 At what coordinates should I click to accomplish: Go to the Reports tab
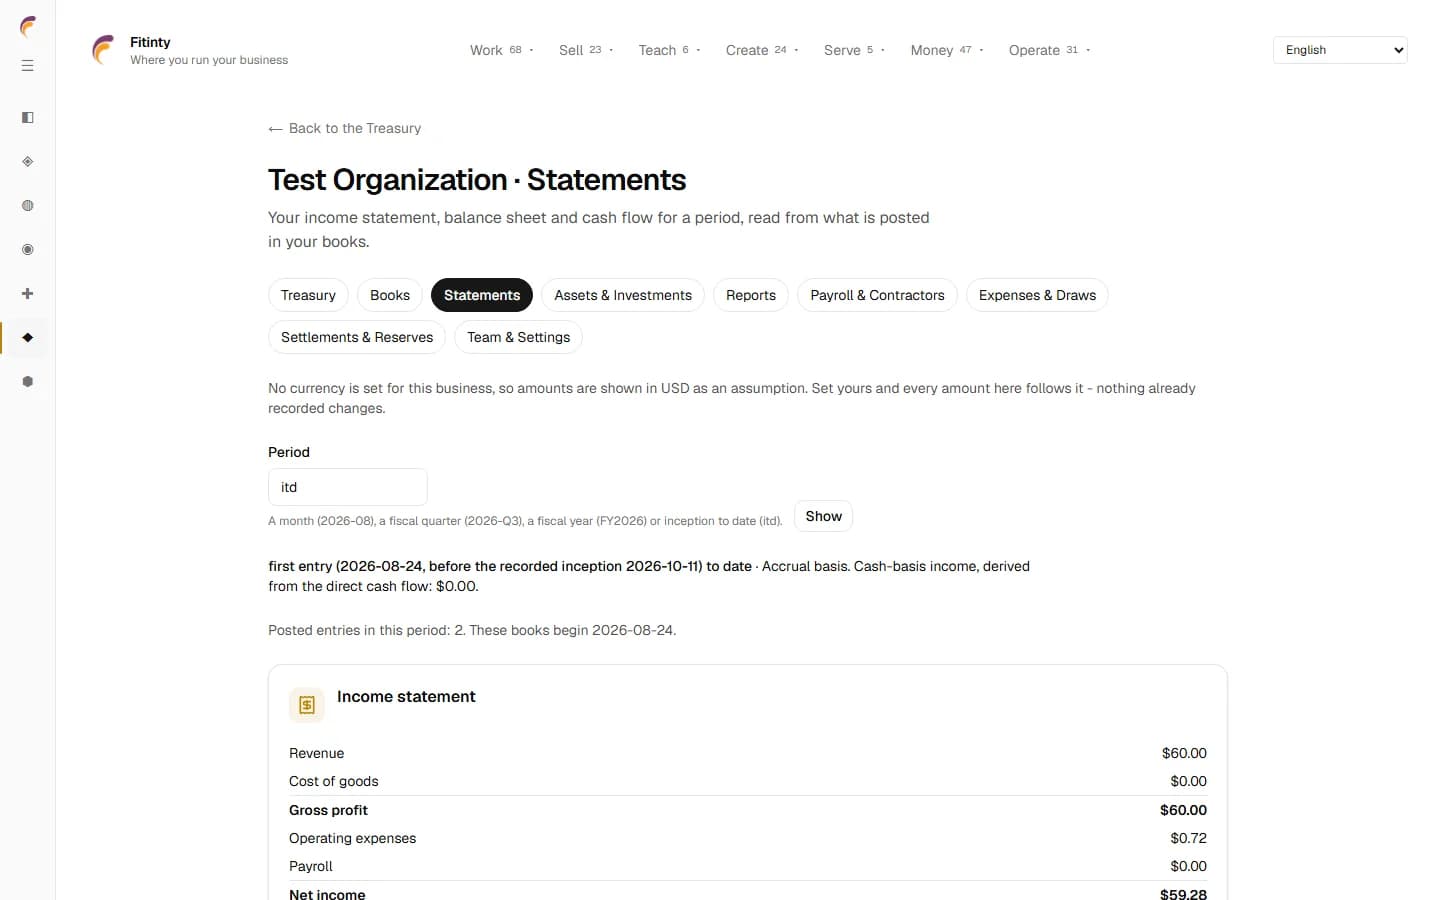pyautogui.click(x=751, y=295)
